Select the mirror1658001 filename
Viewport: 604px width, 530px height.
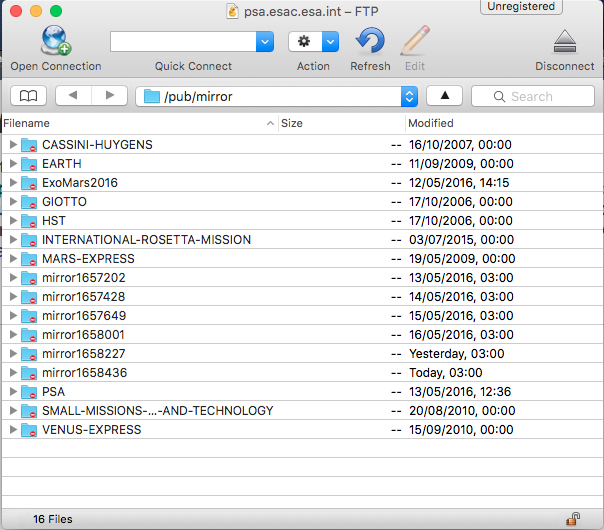coord(83,335)
